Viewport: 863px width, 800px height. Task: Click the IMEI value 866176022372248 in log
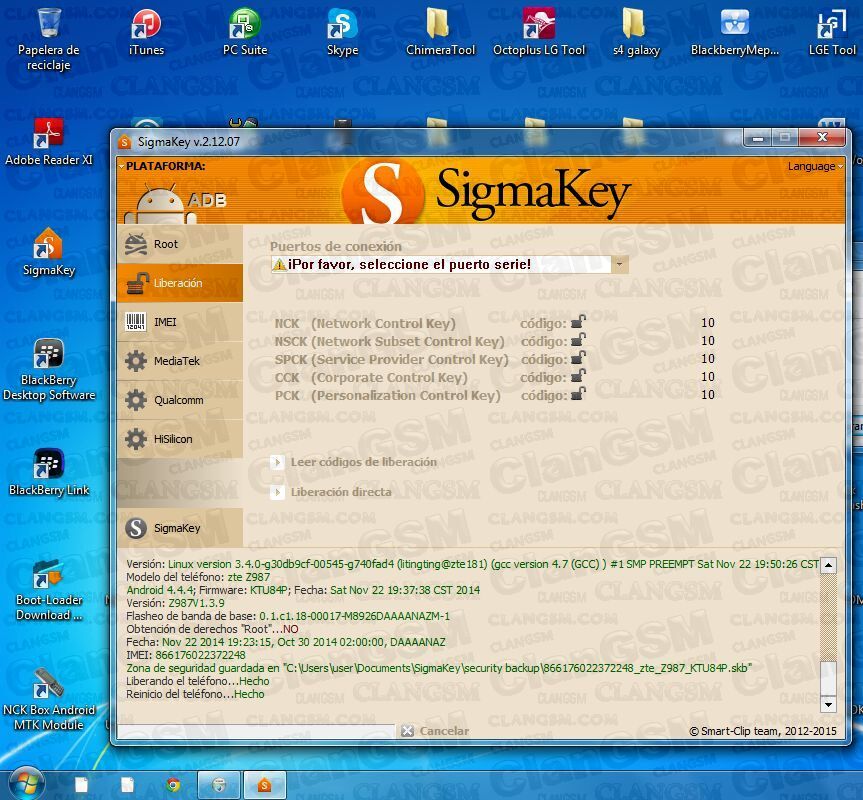[200, 655]
